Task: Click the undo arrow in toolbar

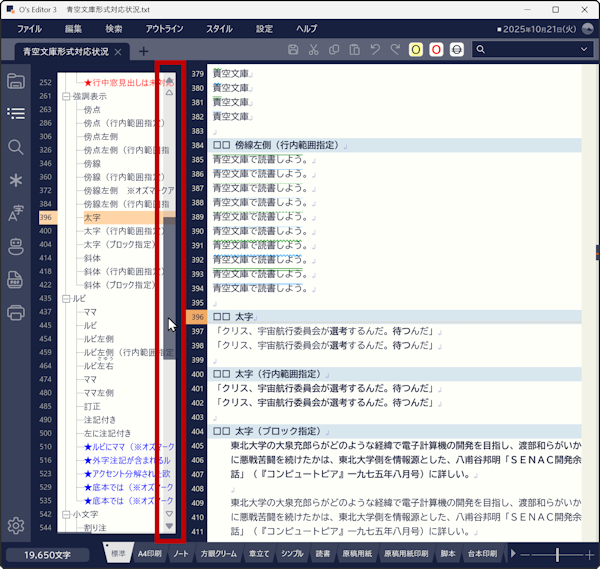Action: (x=376, y=50)
